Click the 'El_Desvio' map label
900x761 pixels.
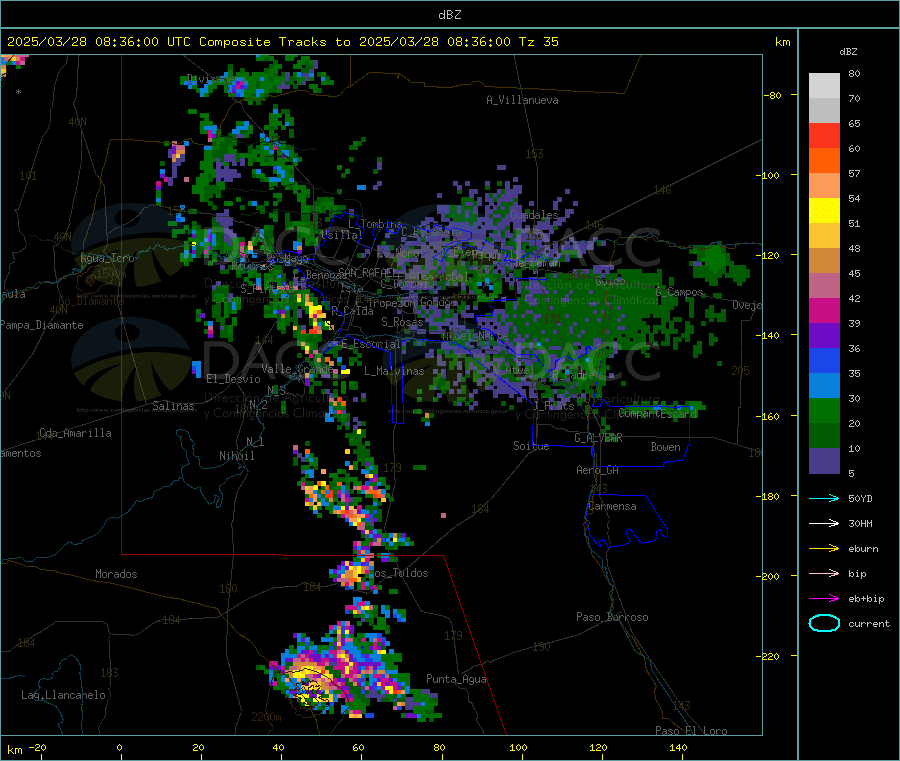233,379
